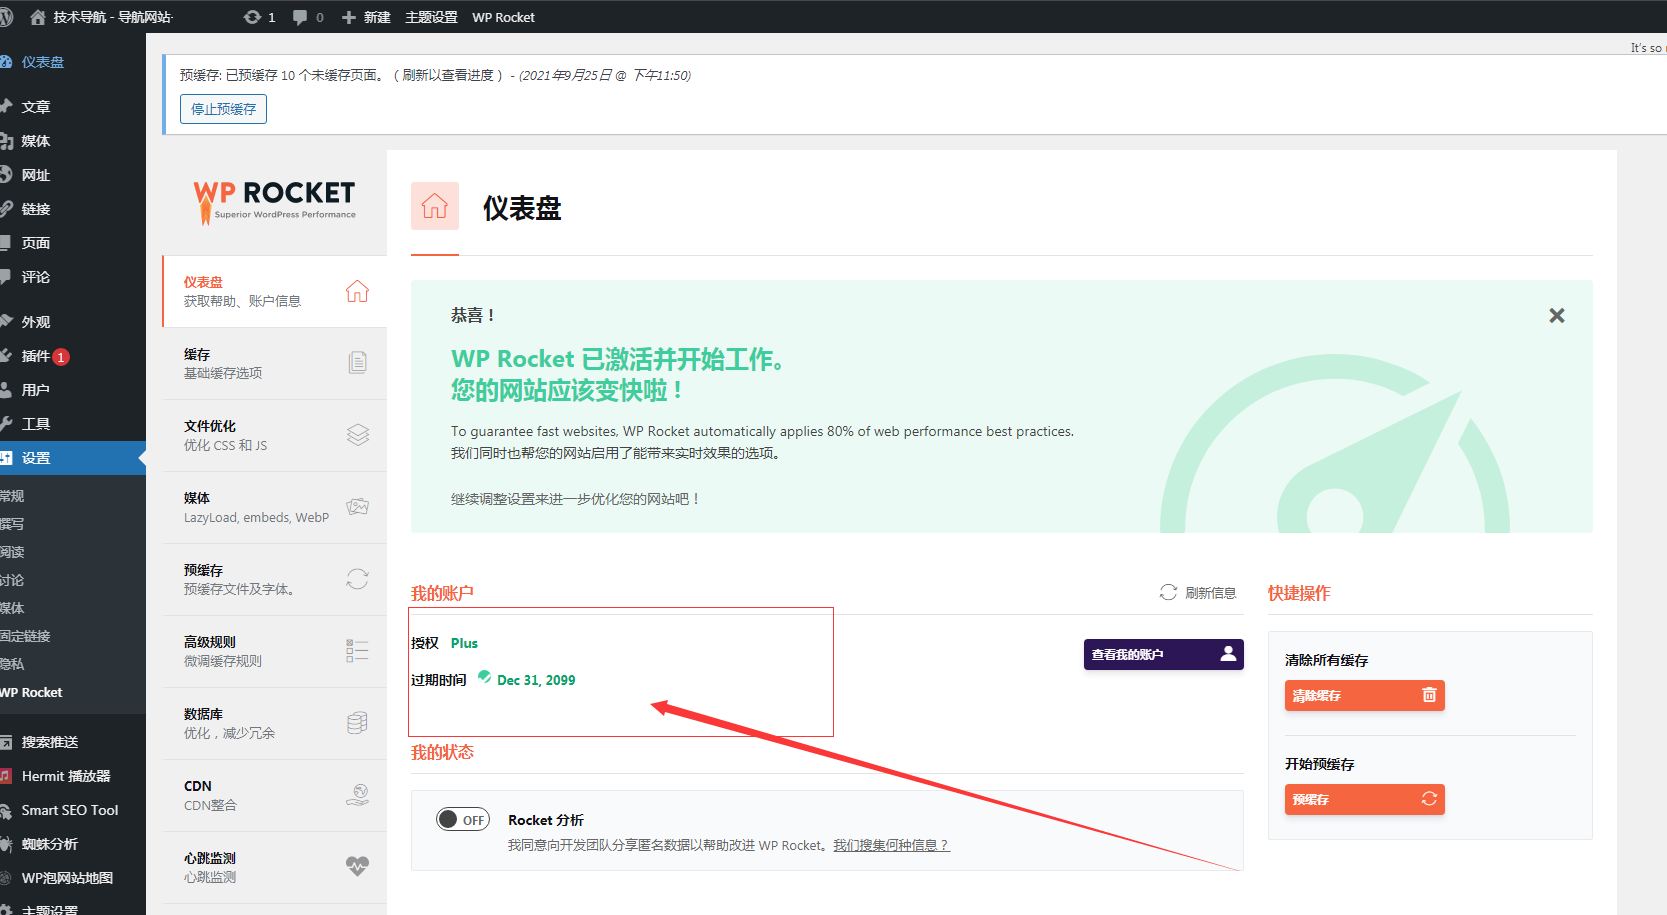The width and height of the screenshot is (1667, 915).
Task: Click the View My Account (查看我的账户) button
Action: pos(1163,654)
